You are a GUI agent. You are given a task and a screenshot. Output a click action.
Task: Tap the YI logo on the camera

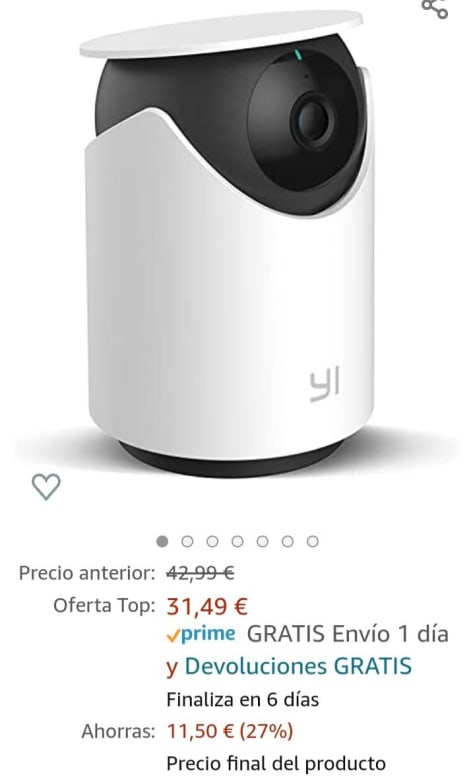[x=325, y=385]
